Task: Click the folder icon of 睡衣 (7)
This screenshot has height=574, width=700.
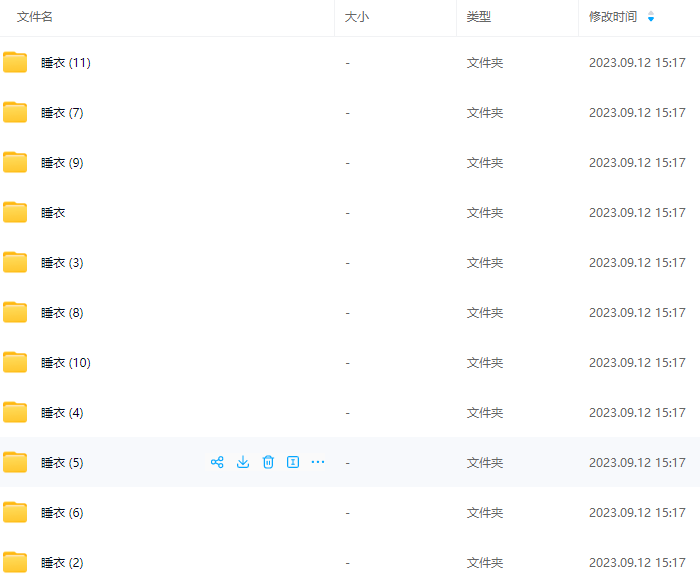Action: click(15, 113)
